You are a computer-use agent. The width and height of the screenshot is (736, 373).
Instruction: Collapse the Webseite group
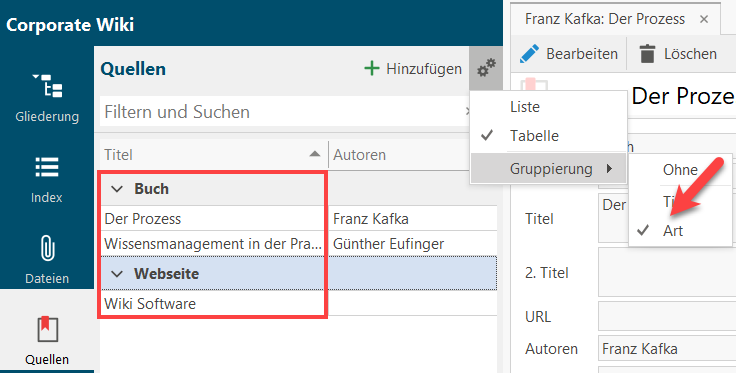[117, 274]
